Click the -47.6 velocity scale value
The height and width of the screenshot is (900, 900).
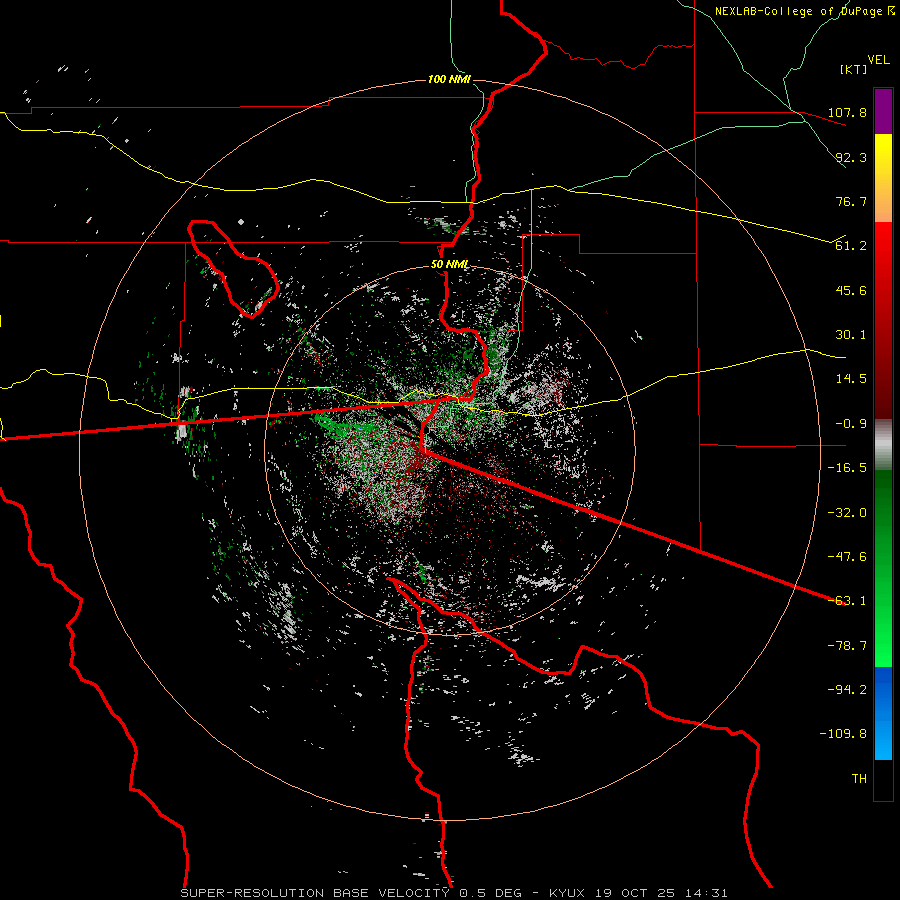pos(847,557)
